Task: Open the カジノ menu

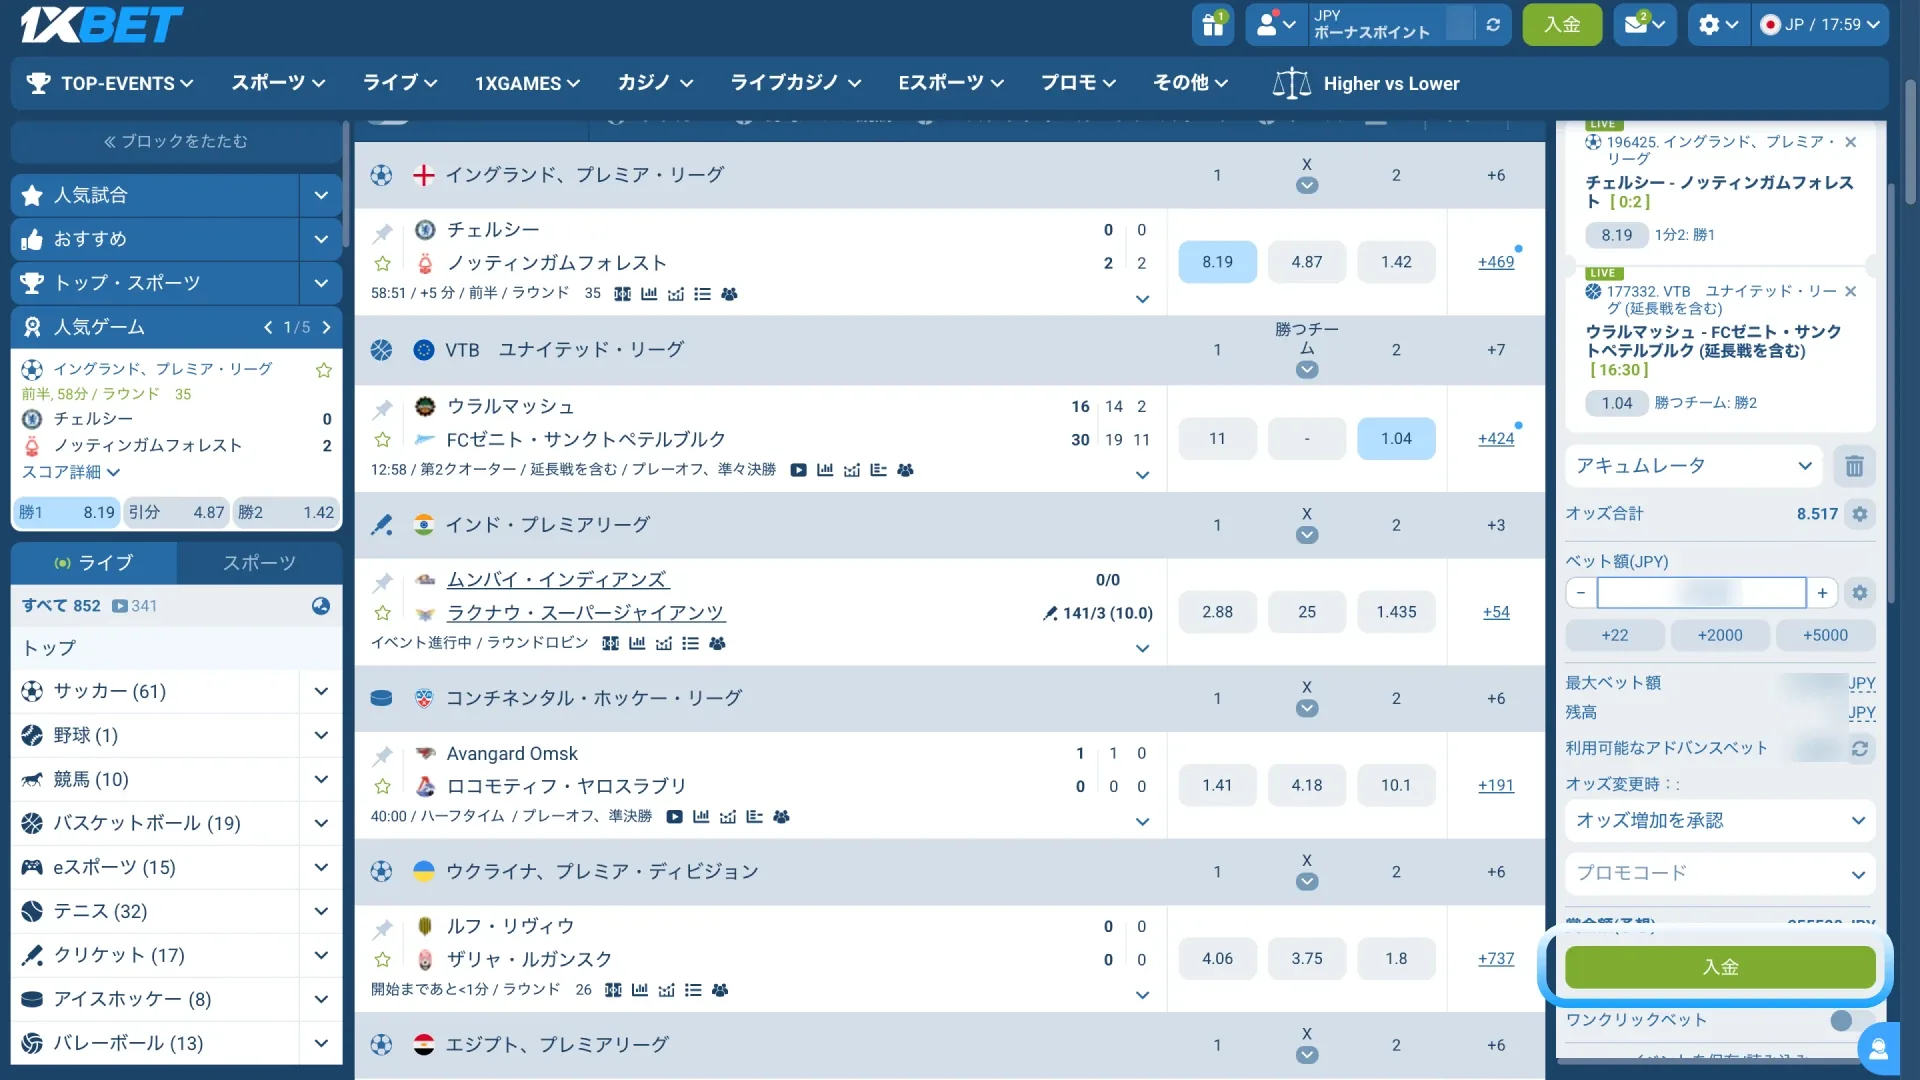Action: click(655, 83)
